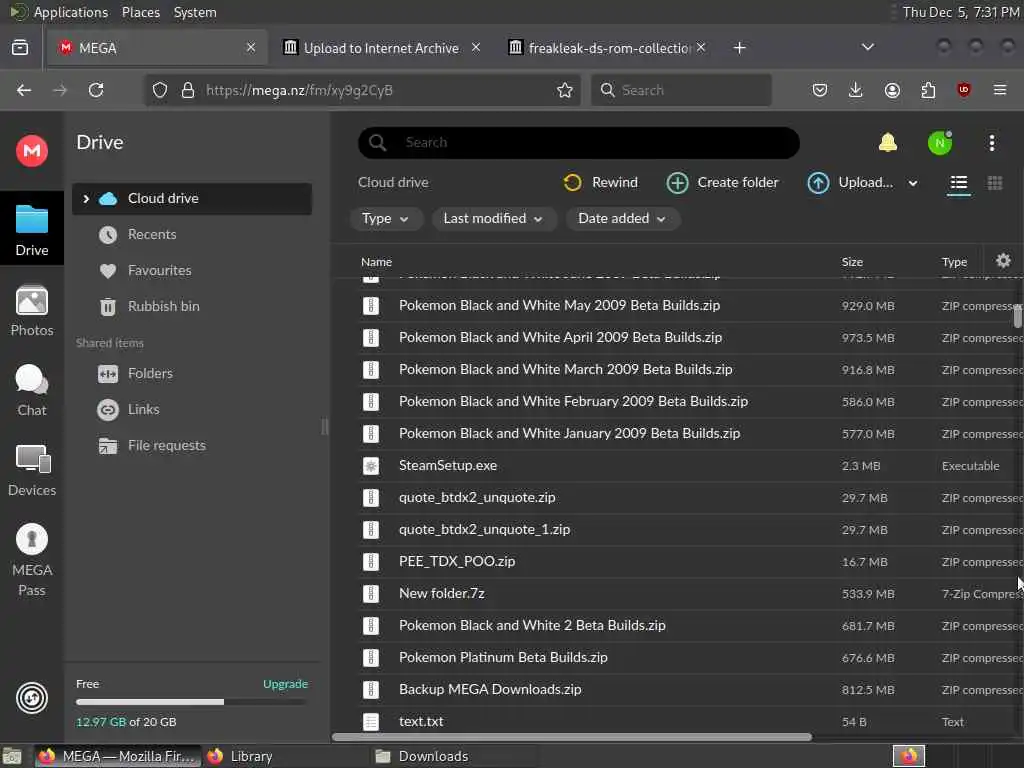Open the Date added filter dropdown

[622, 219]
